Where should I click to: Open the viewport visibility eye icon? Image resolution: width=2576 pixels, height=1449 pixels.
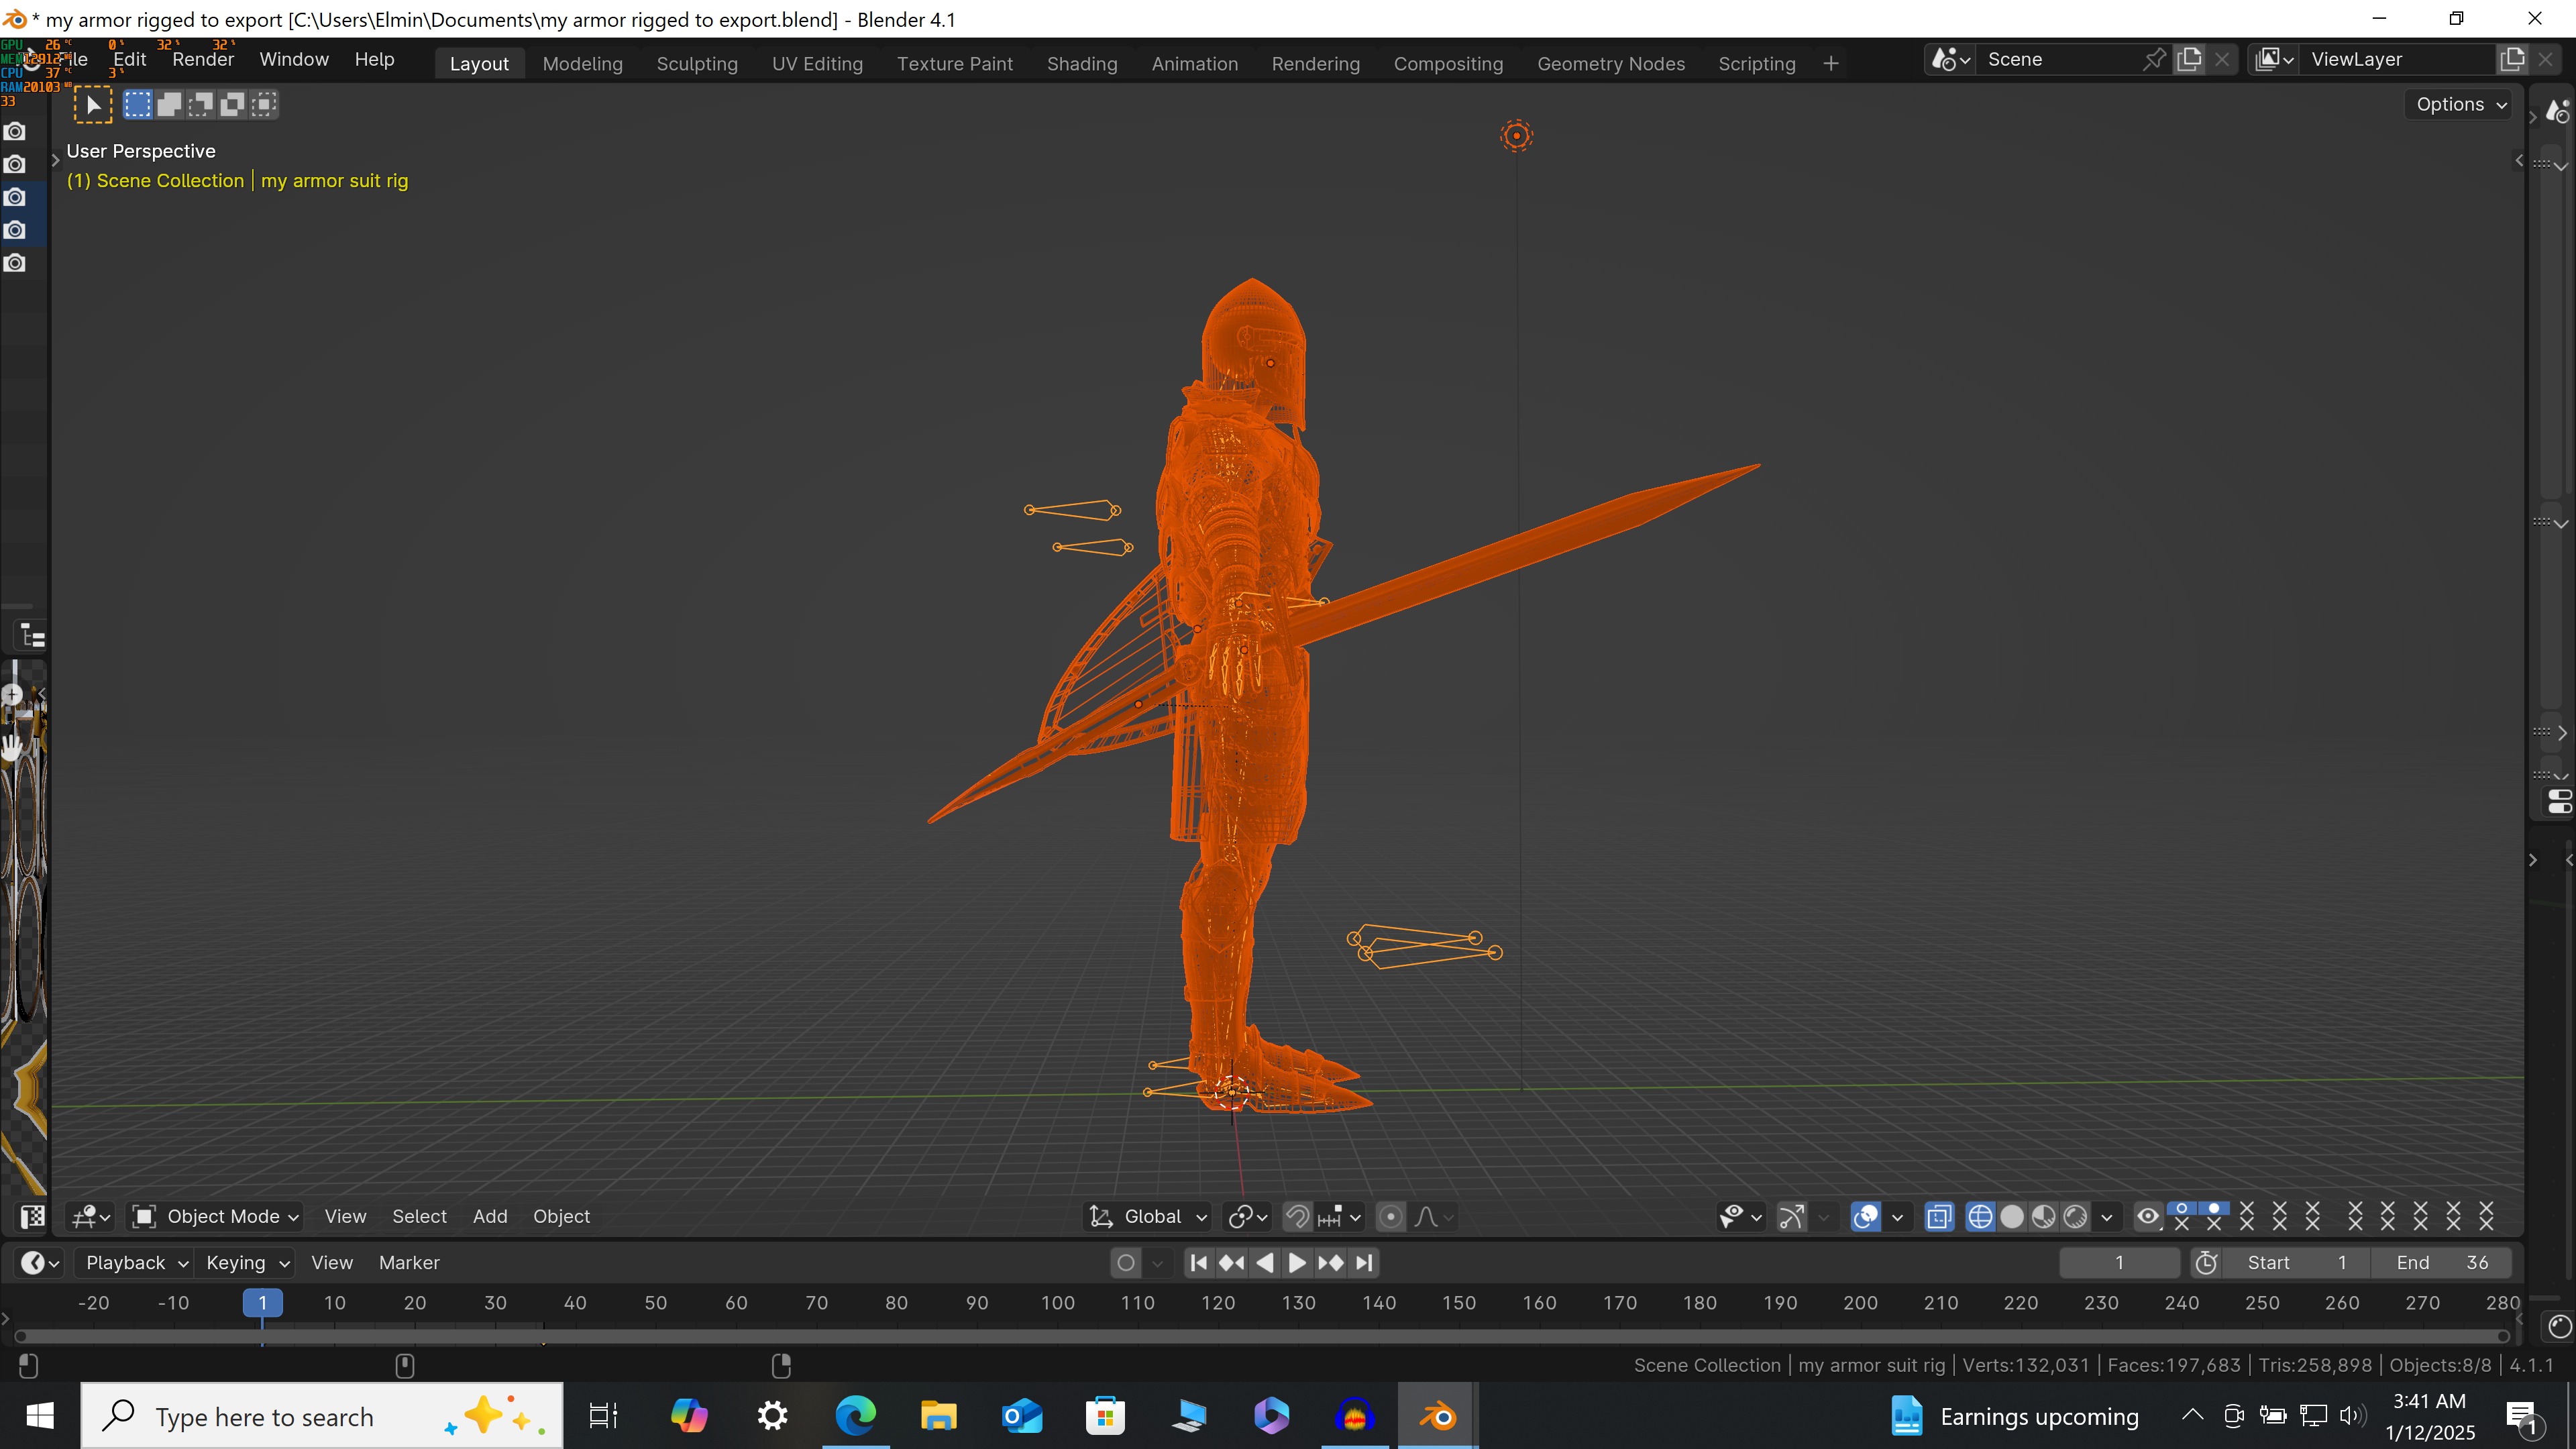coord(2148,1216)
